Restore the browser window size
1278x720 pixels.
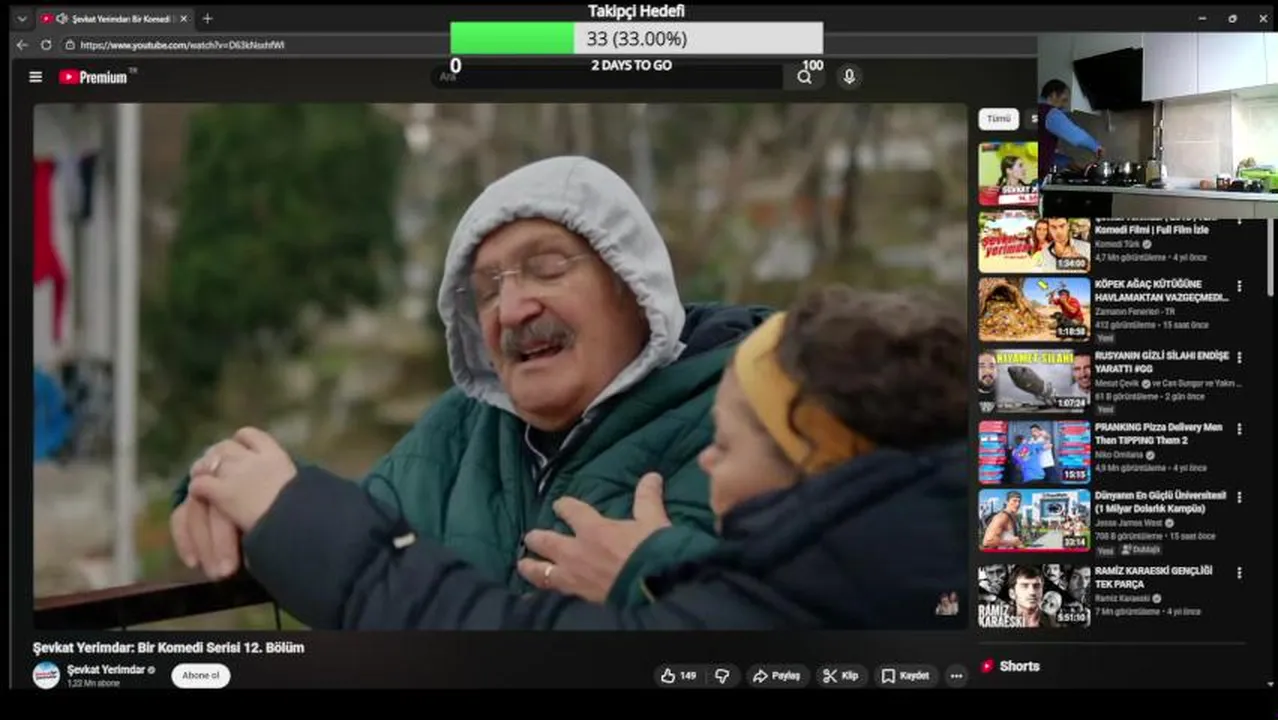point(1232,18)
